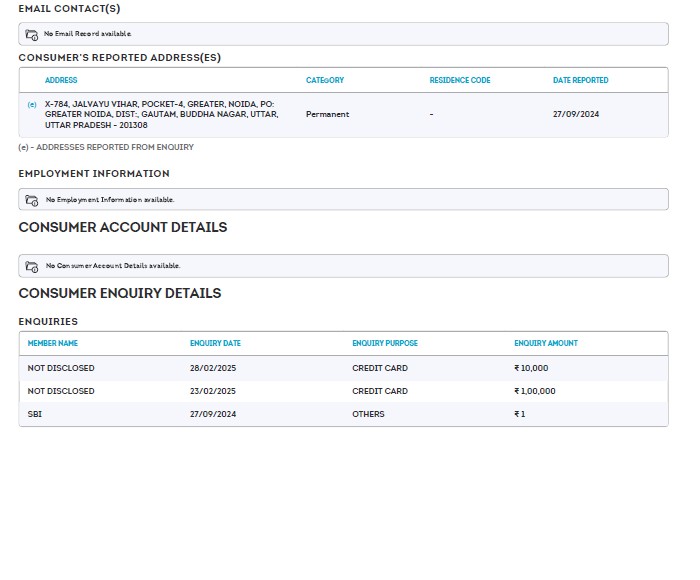Click the ENQUIRY DATE column header

[x=215, y=343]
